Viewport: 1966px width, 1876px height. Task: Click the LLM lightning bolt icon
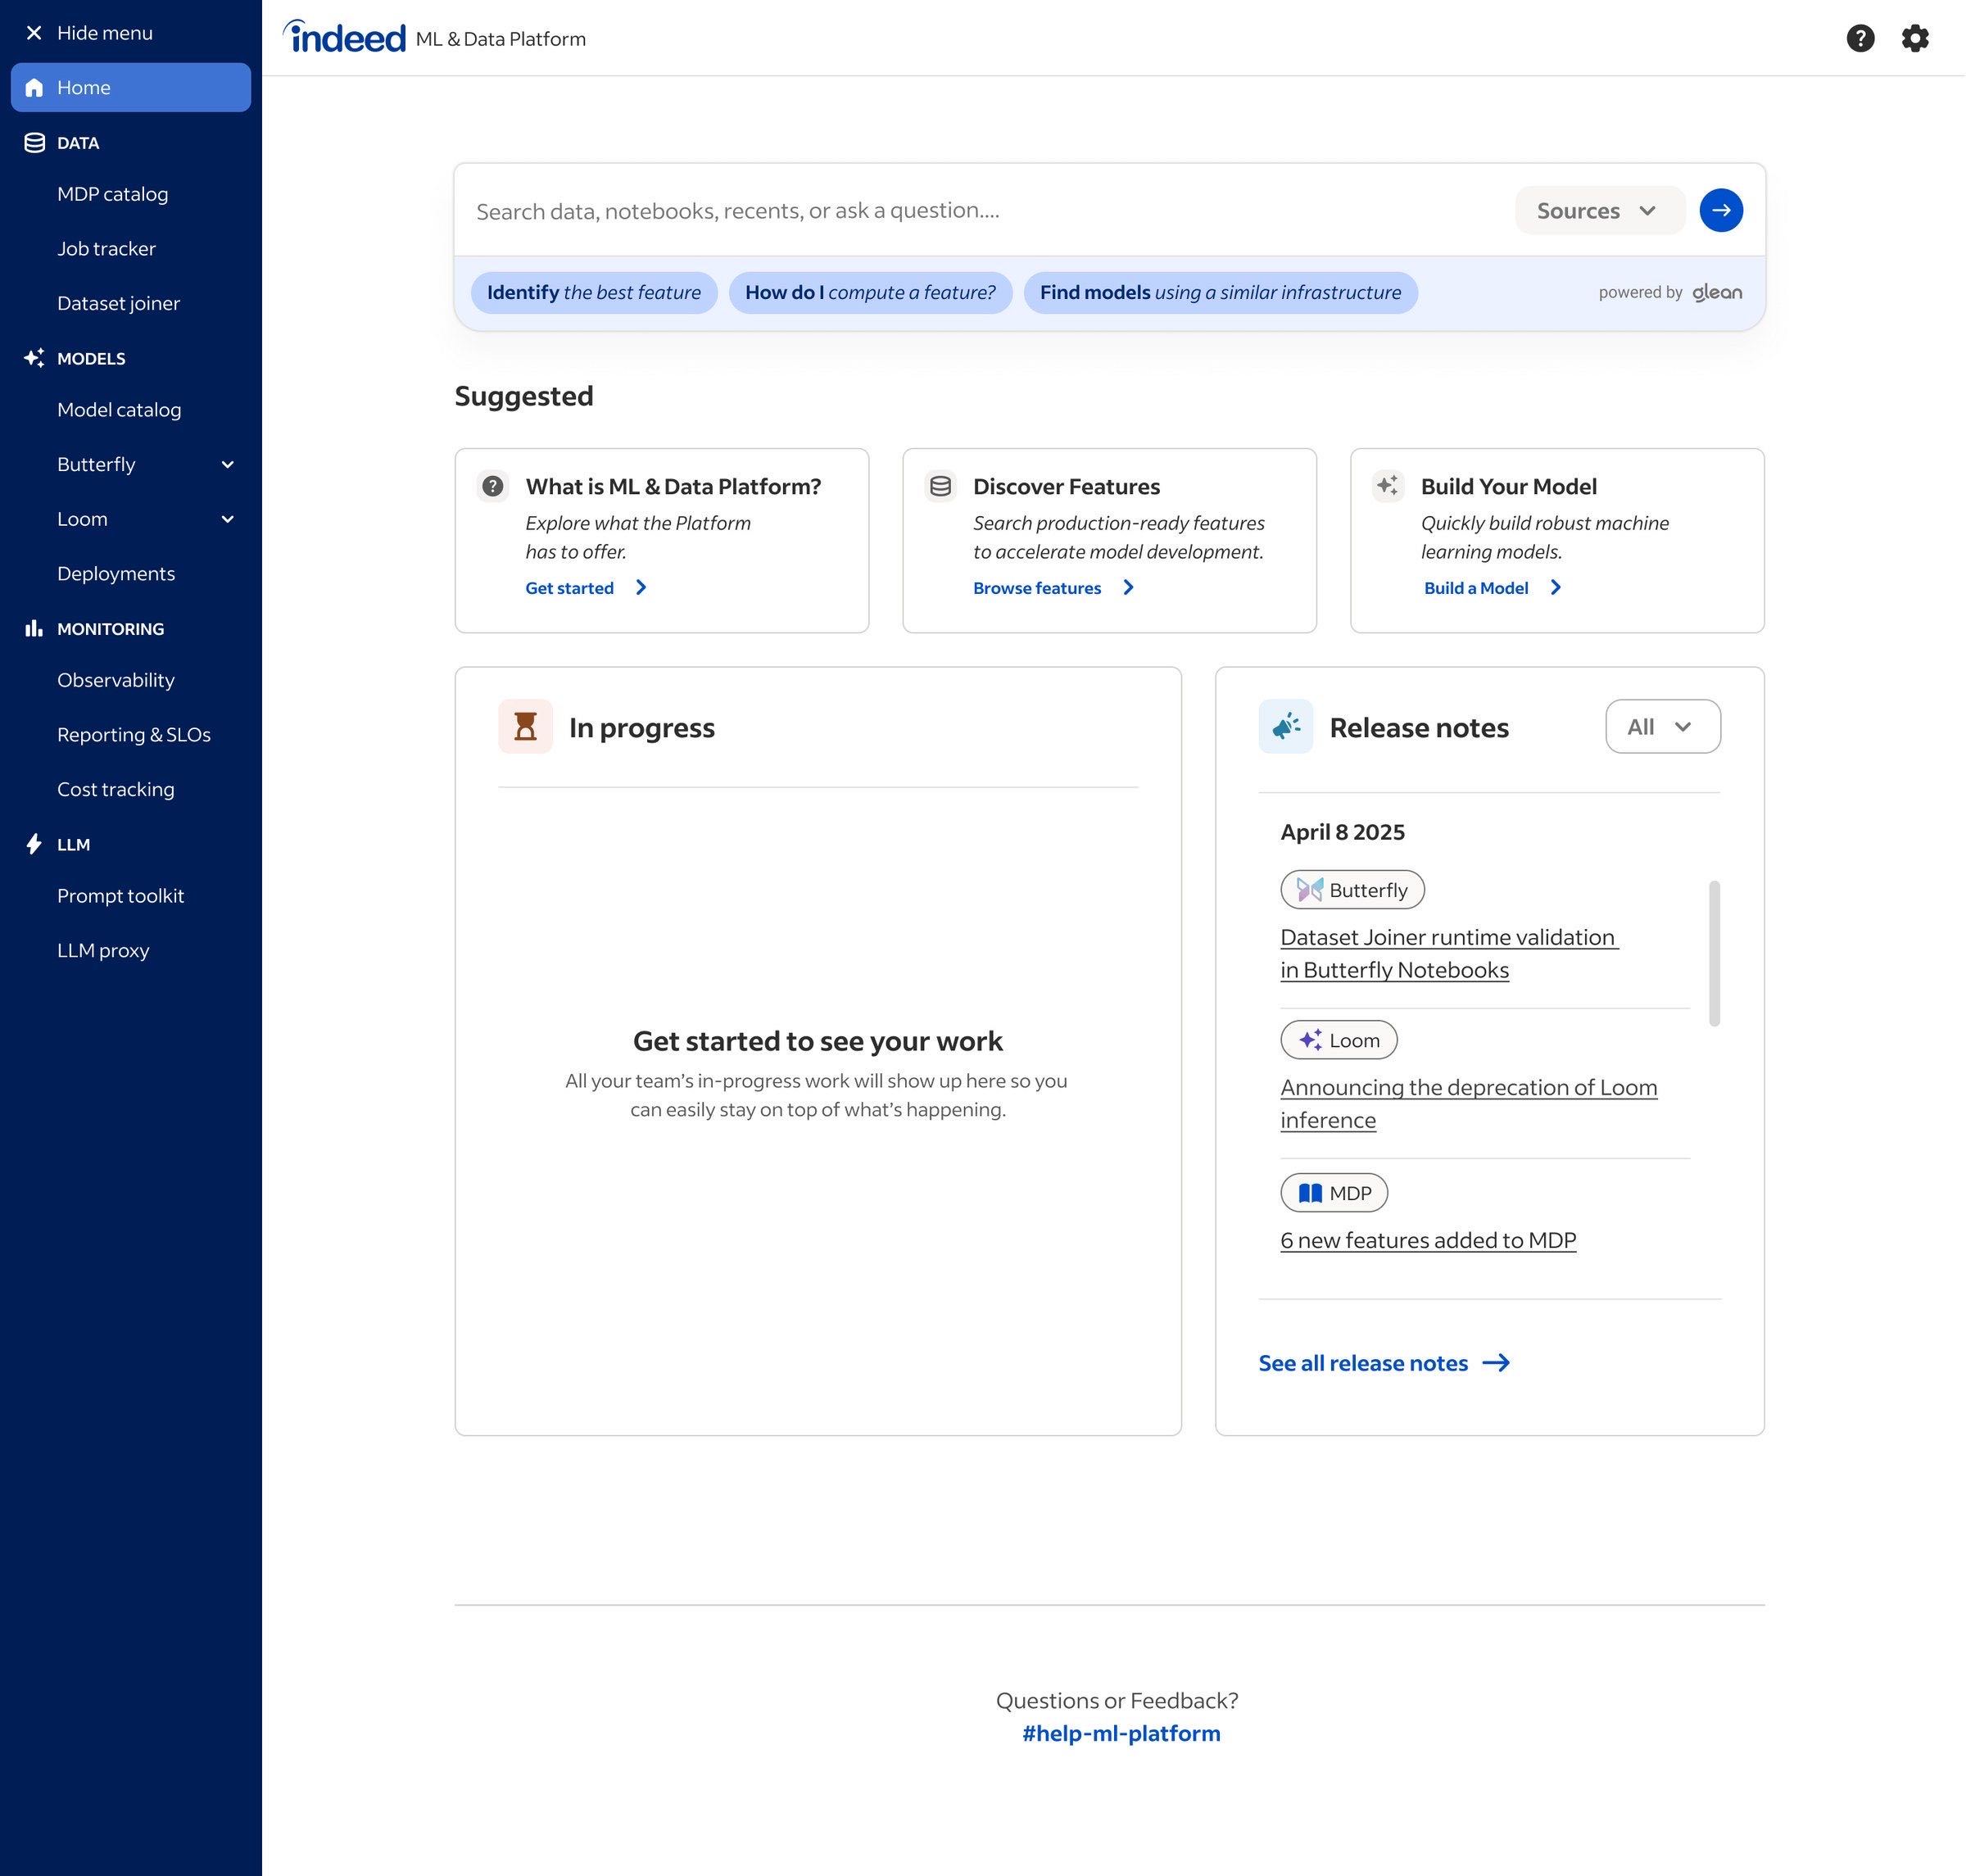point(34,844)
